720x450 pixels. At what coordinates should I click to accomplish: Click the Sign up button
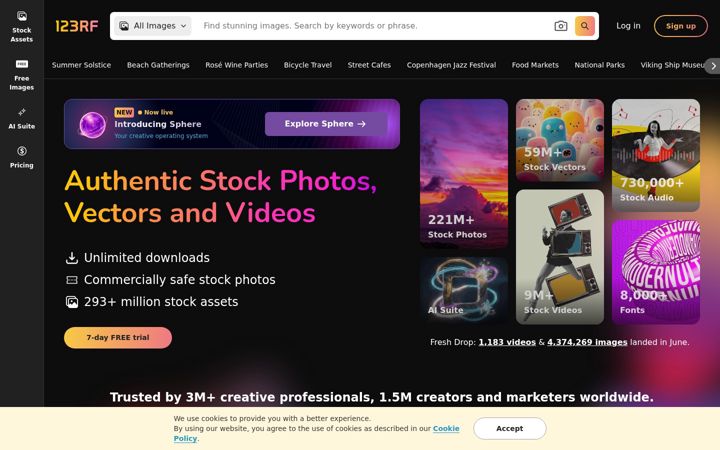[681, 26]
